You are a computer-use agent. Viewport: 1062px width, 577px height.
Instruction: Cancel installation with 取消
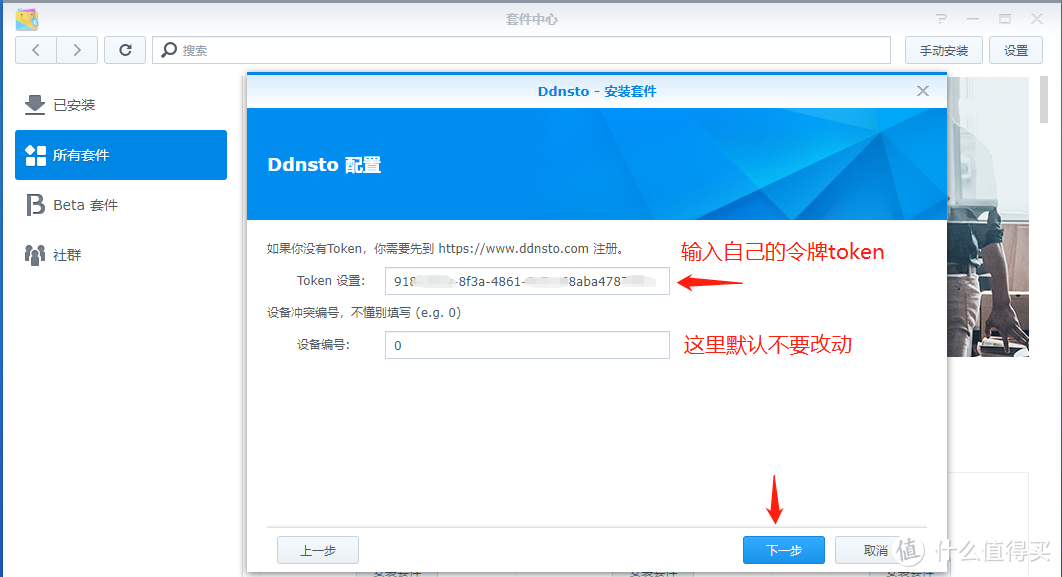(875, 550)
